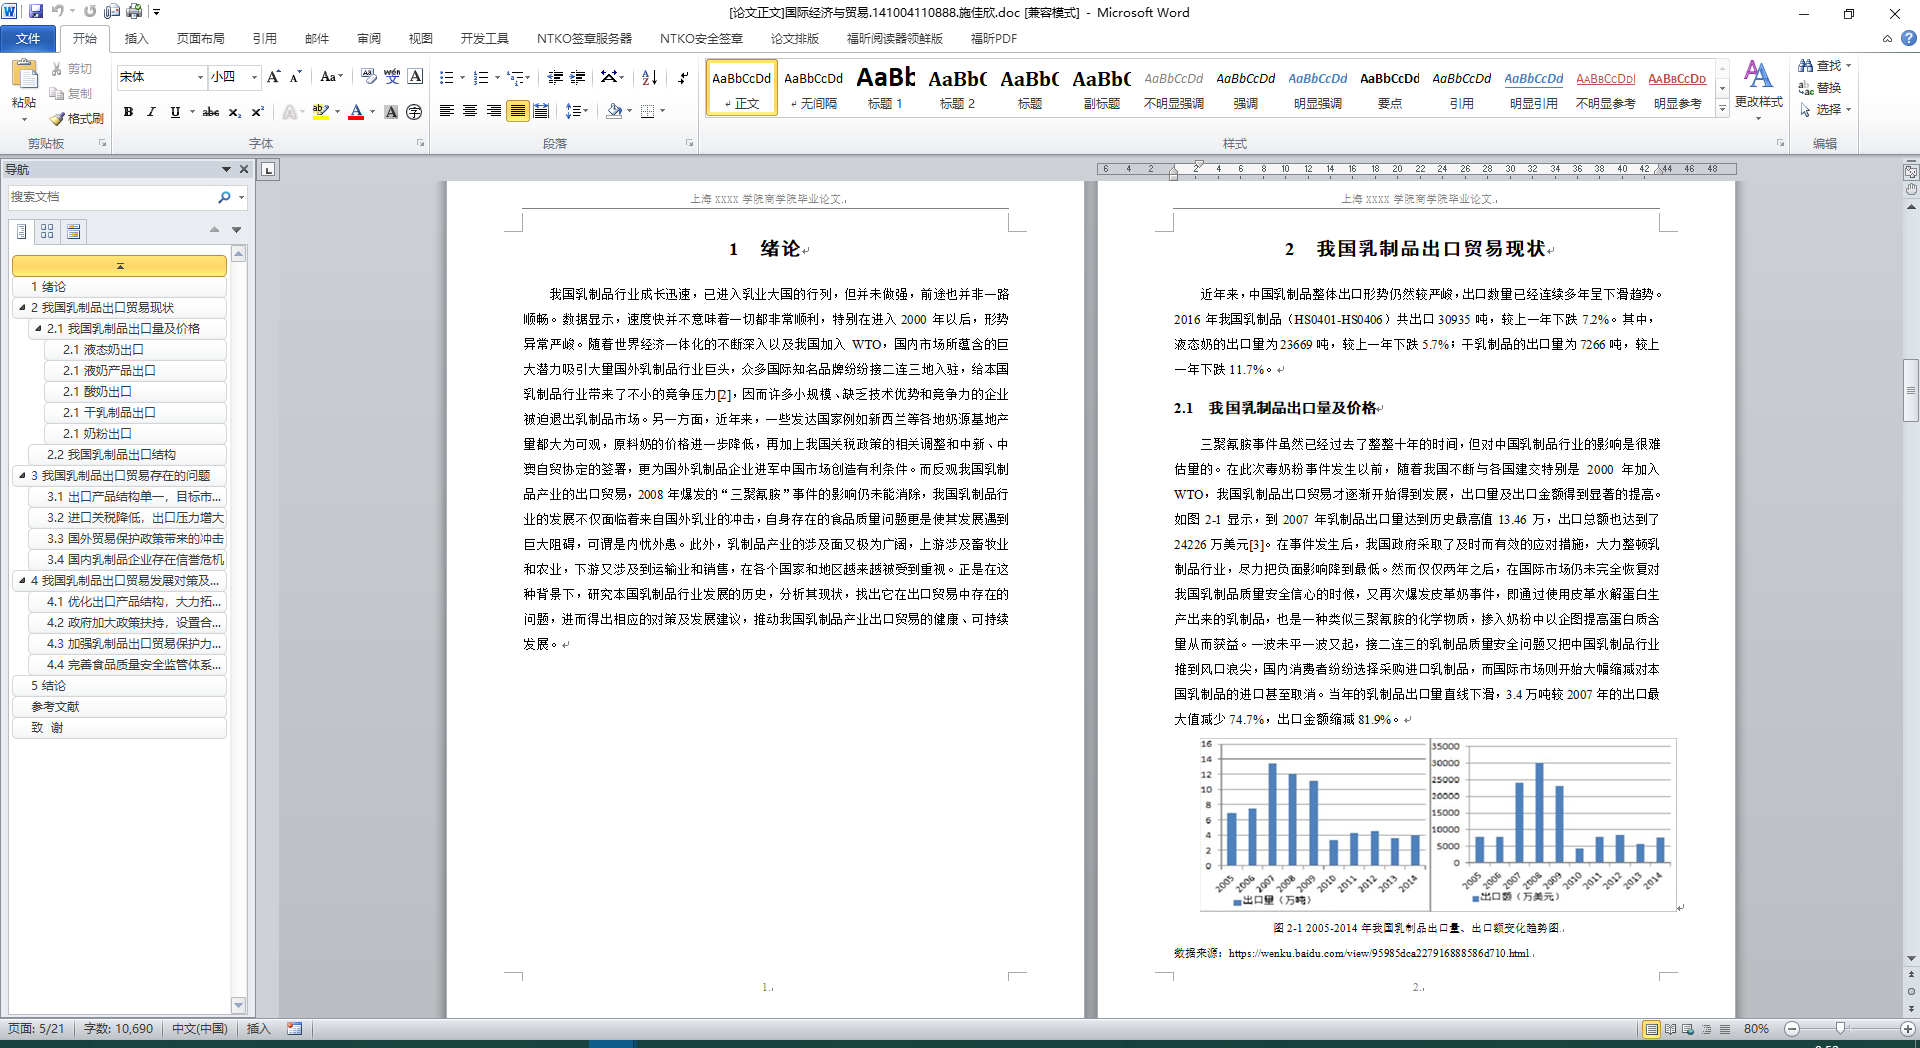This screenshot has height=1048, width=1920.
Task: Browse headings tab in navigation pane
Action: [x=22, y=231]
